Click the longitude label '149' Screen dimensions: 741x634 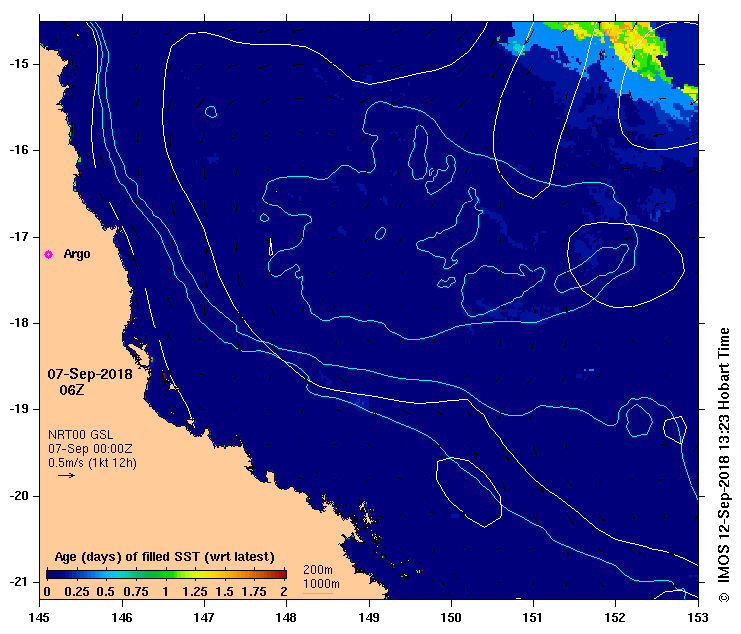pyautogui.click(x=369, y=617)
